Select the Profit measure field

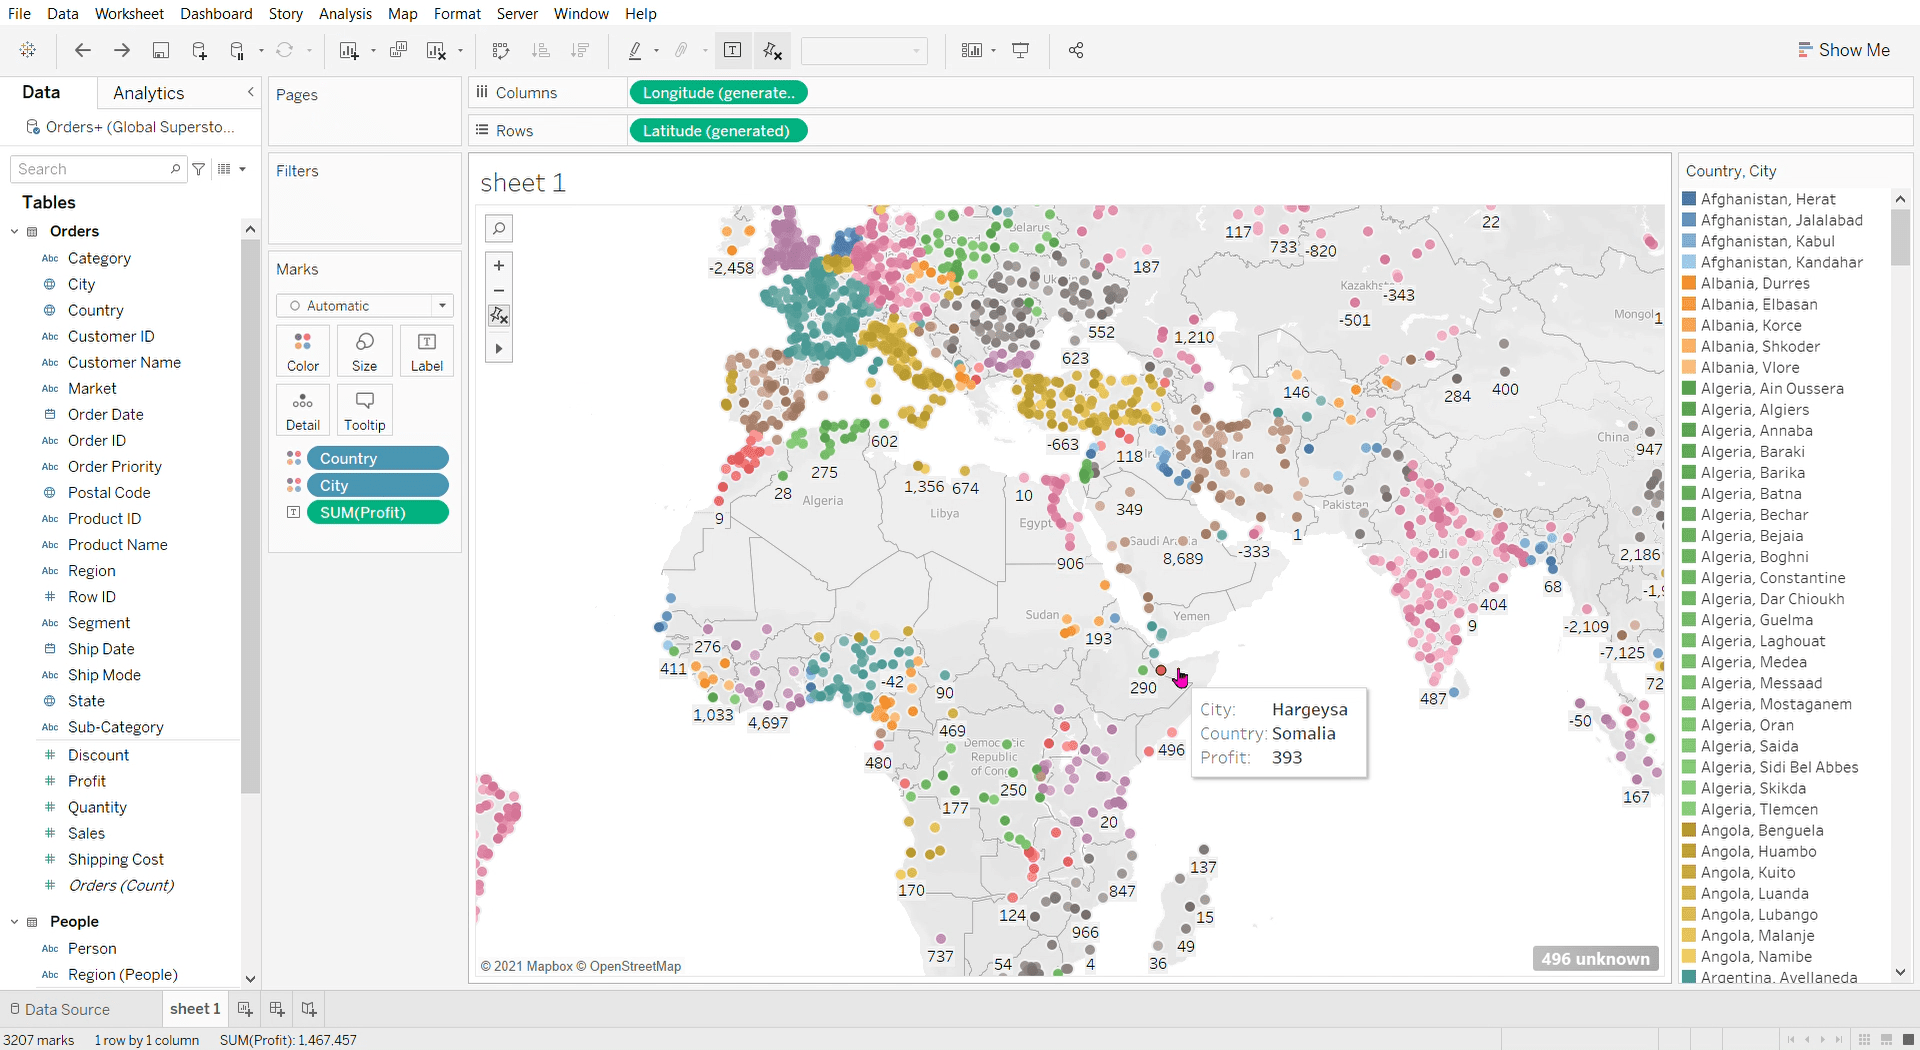87,781
